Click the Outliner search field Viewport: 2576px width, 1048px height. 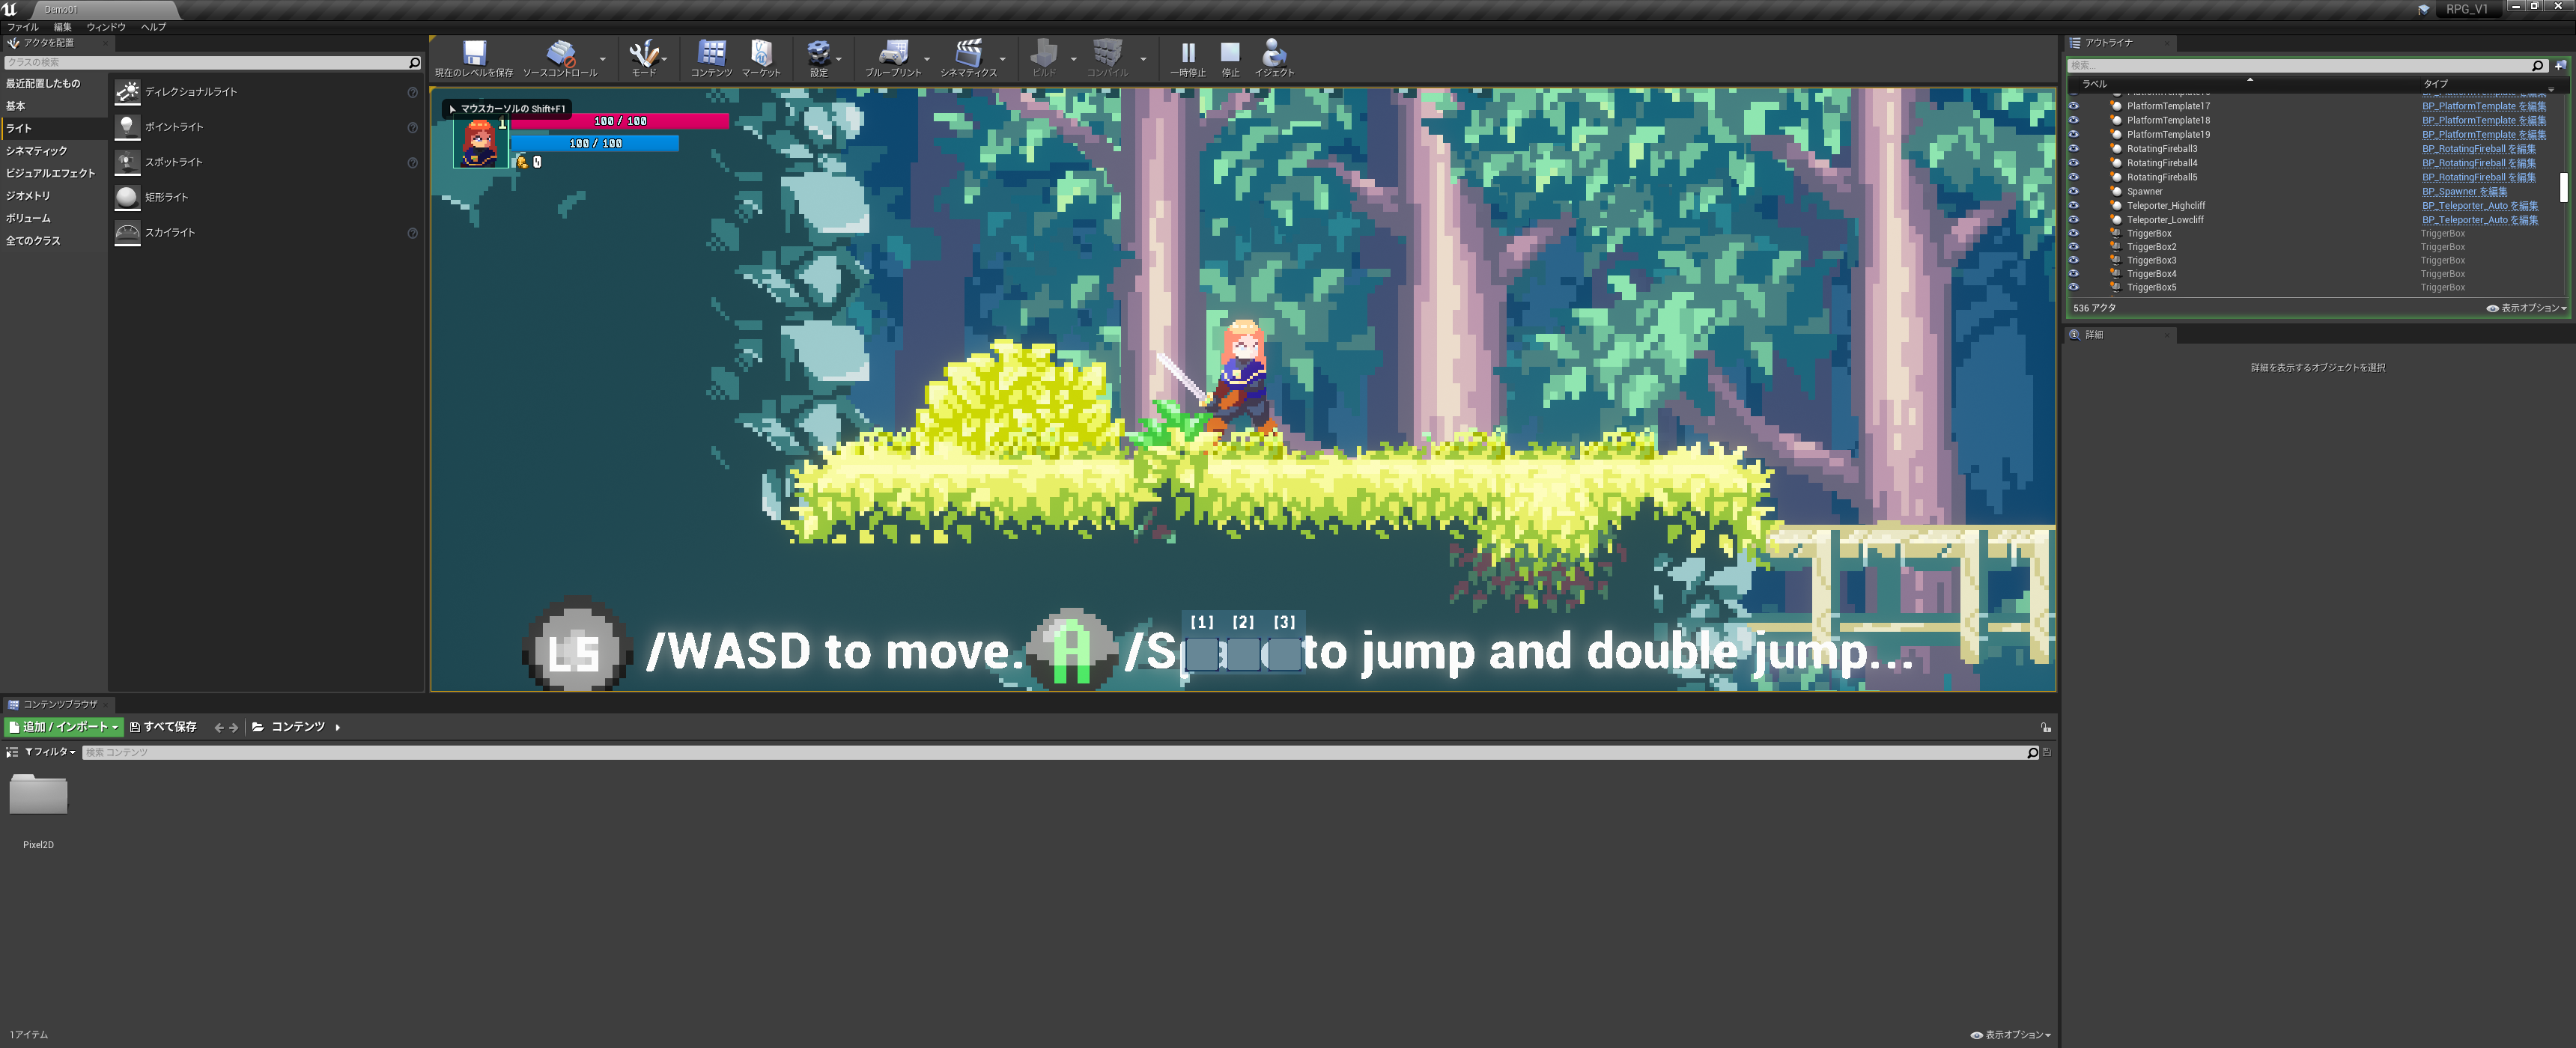tap(2300, 65)
